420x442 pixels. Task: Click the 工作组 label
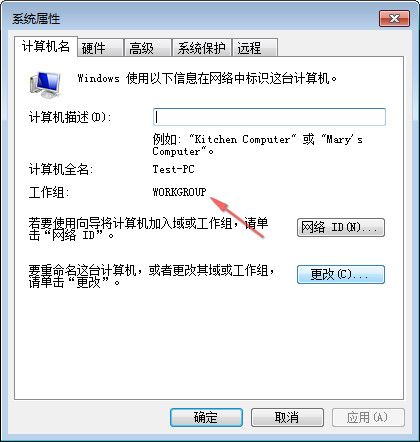tap(49, 193)
